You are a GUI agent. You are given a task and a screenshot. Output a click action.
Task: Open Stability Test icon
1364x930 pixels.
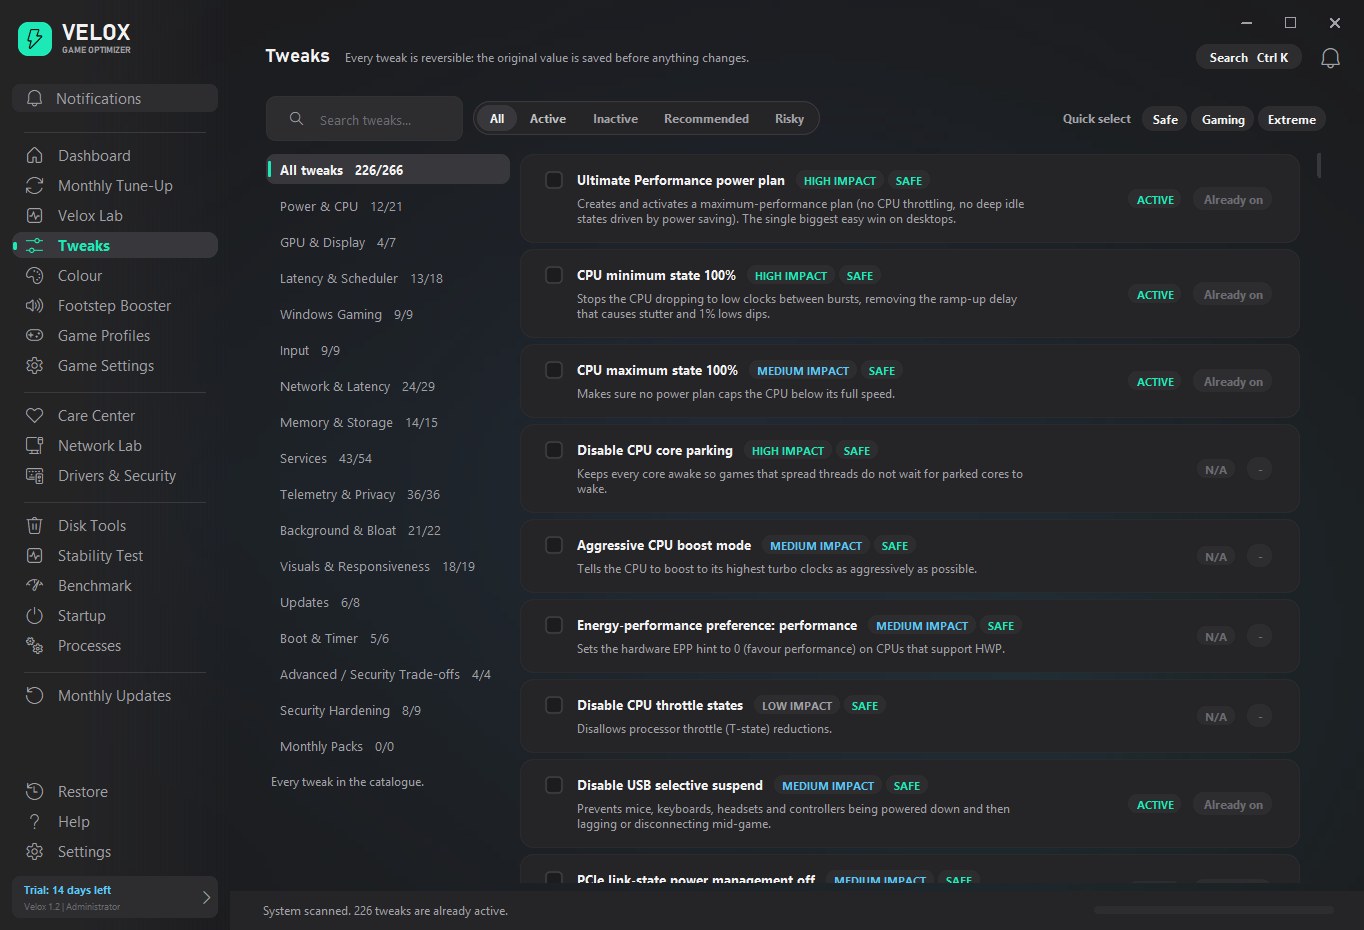pos(35,556)
